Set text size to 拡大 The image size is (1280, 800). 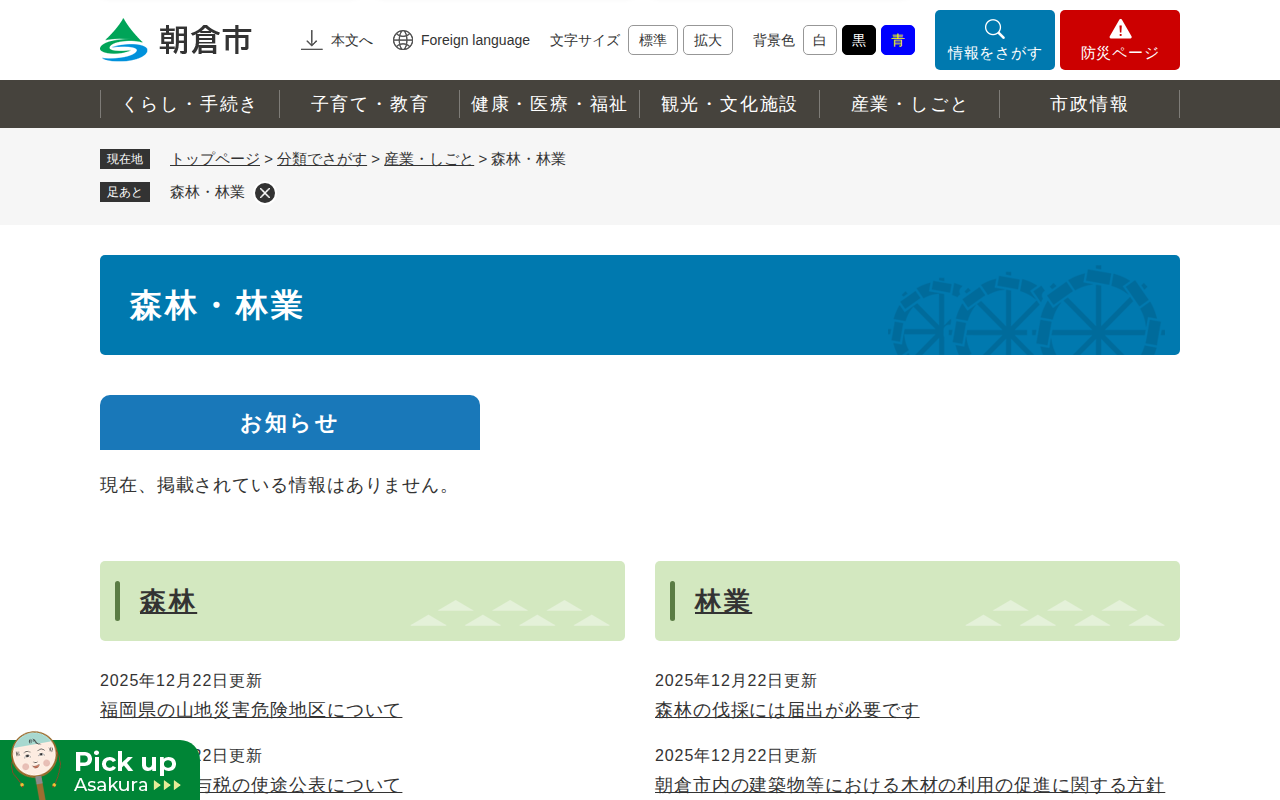click(x=708, y=40)
